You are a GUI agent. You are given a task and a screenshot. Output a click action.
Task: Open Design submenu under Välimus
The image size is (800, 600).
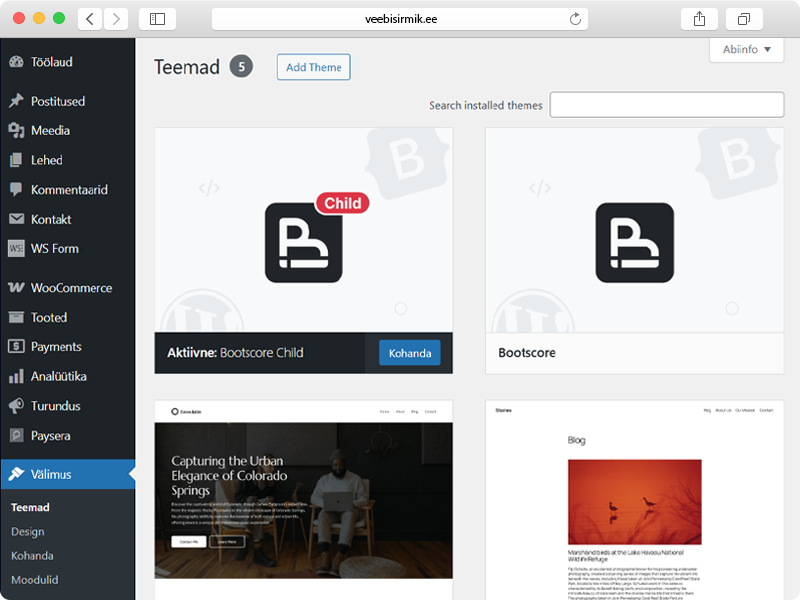(28, 532)
